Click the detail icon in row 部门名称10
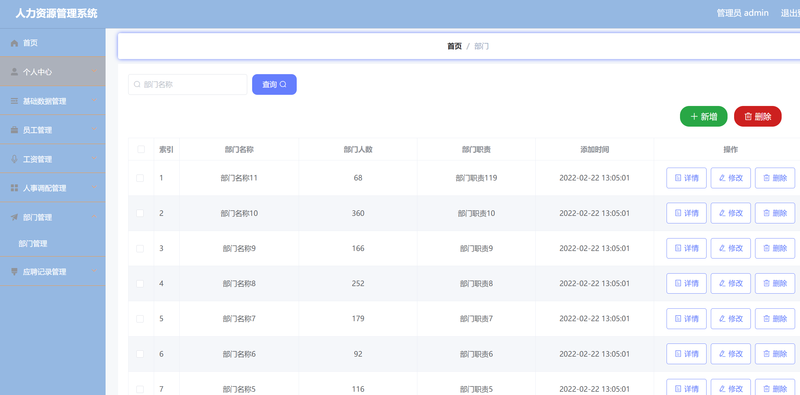 (678, 213)
